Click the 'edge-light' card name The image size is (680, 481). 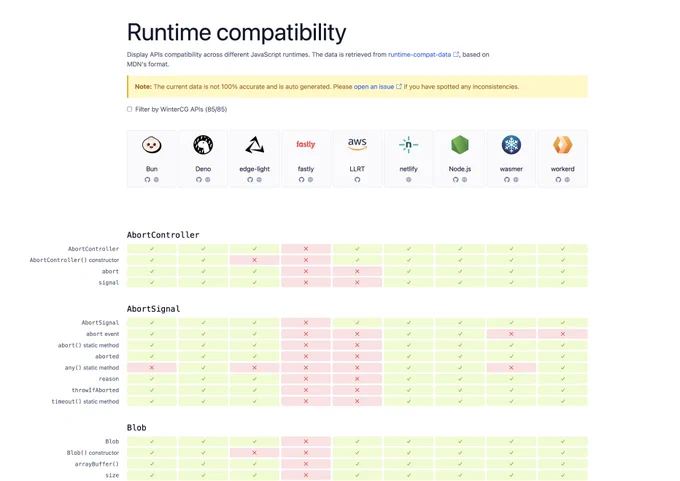pyautogui.click(x=255, y=169)
